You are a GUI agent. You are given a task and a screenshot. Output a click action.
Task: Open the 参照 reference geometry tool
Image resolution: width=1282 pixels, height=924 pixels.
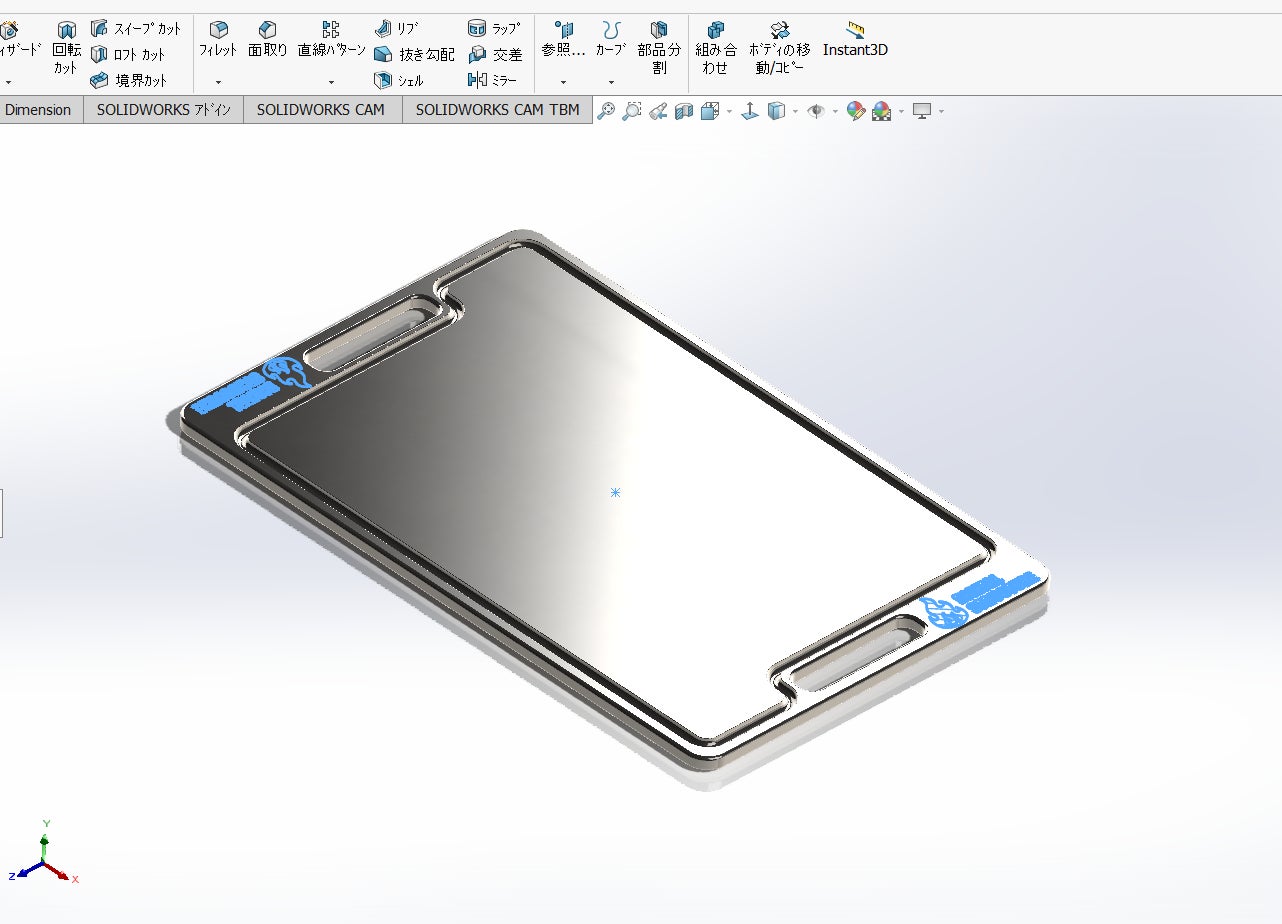point(563,40)
